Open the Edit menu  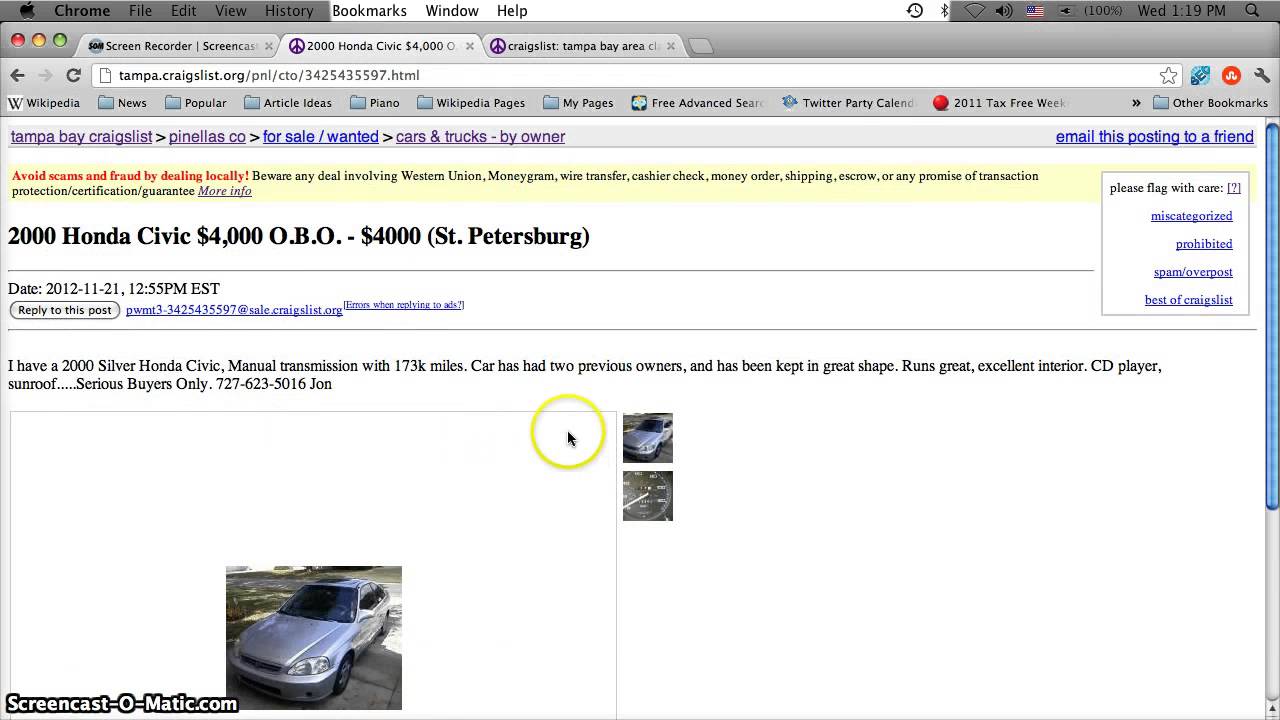pos(183,11)
